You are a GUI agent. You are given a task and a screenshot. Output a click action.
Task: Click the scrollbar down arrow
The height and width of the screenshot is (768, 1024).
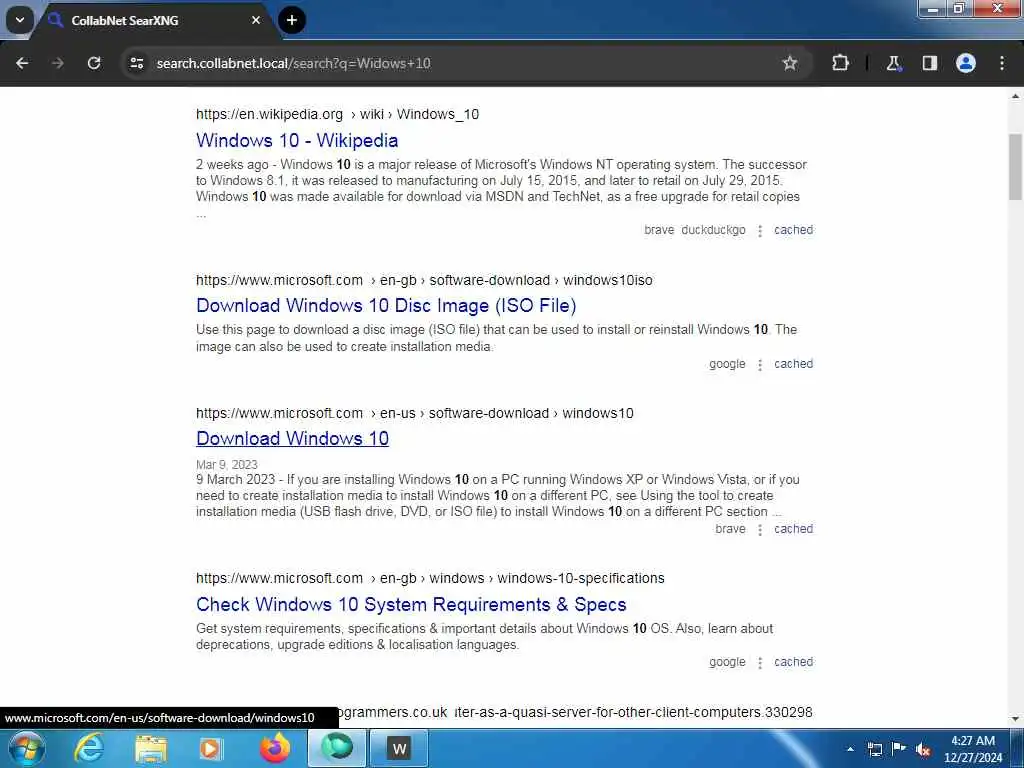click(x=1015, y=720)
